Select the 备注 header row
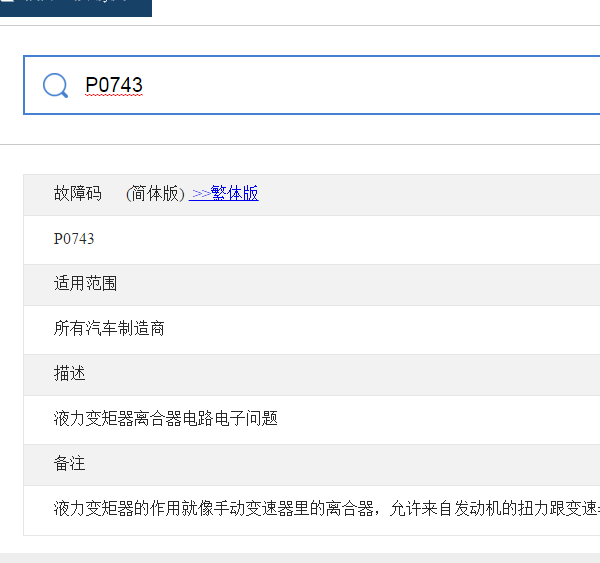600x563 pixels. tap(312, 464)
